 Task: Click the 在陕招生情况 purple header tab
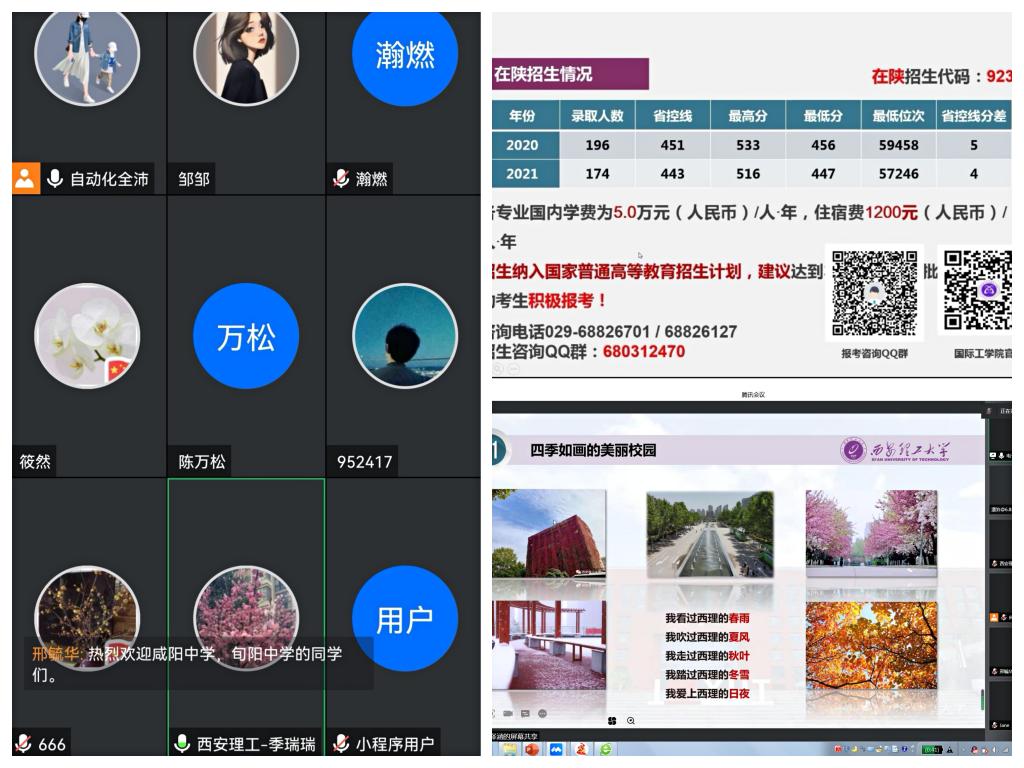tap(570, 74)
